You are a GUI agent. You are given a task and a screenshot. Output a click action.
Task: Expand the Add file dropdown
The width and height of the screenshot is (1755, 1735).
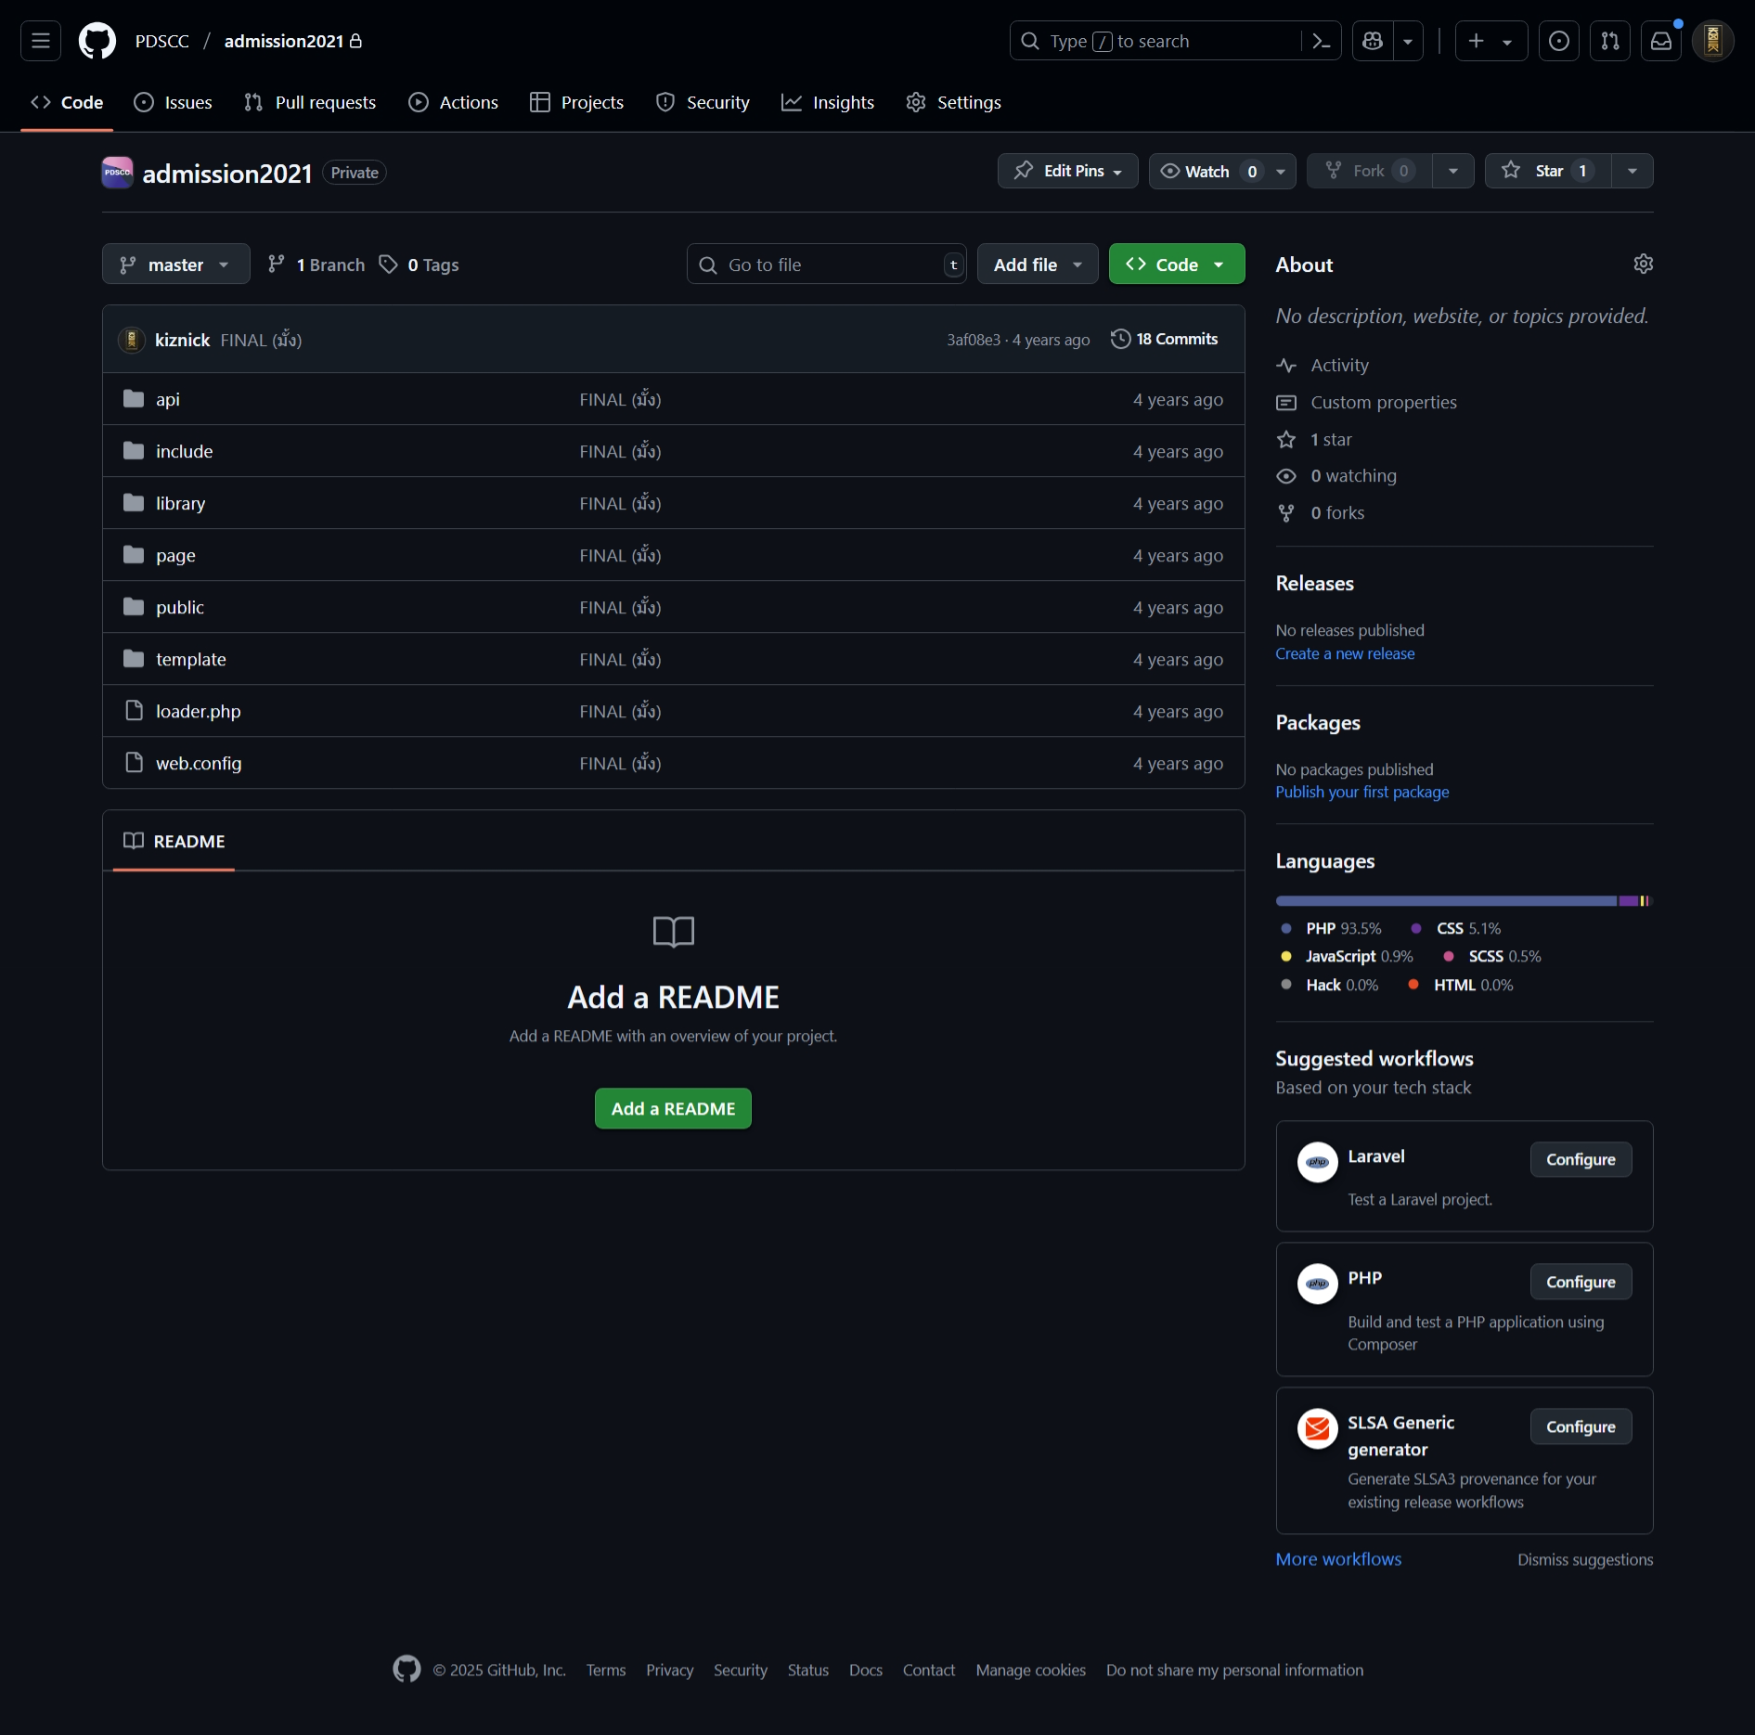pos(1037,263)
